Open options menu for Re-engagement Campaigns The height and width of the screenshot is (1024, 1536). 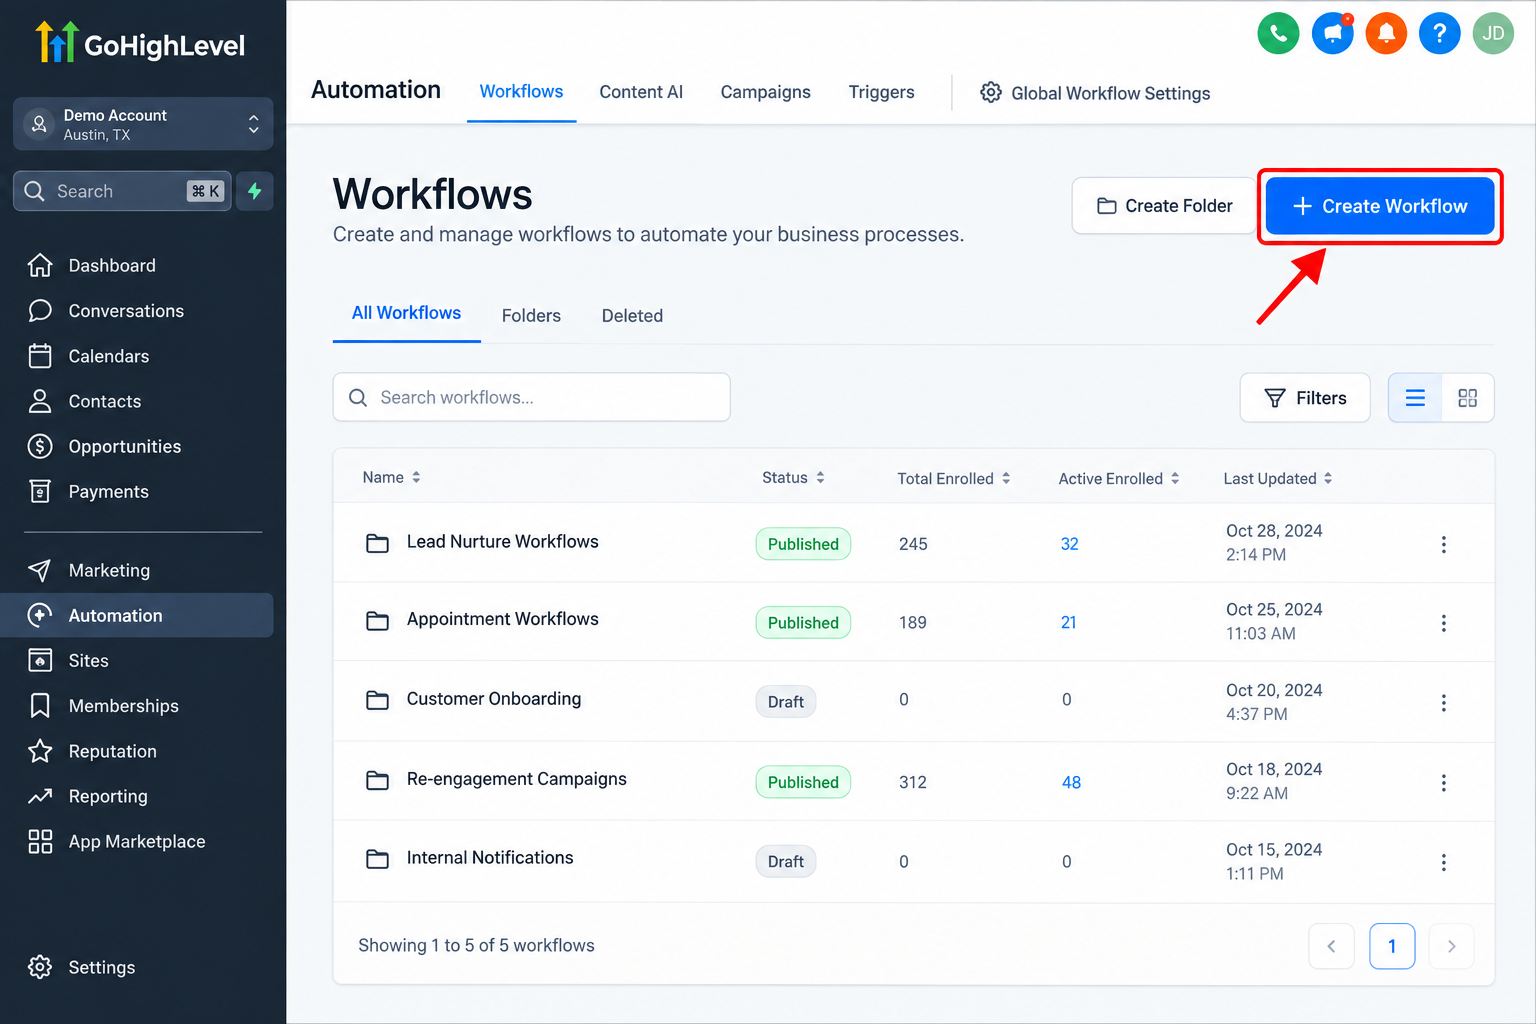(x=1443, y=783)
